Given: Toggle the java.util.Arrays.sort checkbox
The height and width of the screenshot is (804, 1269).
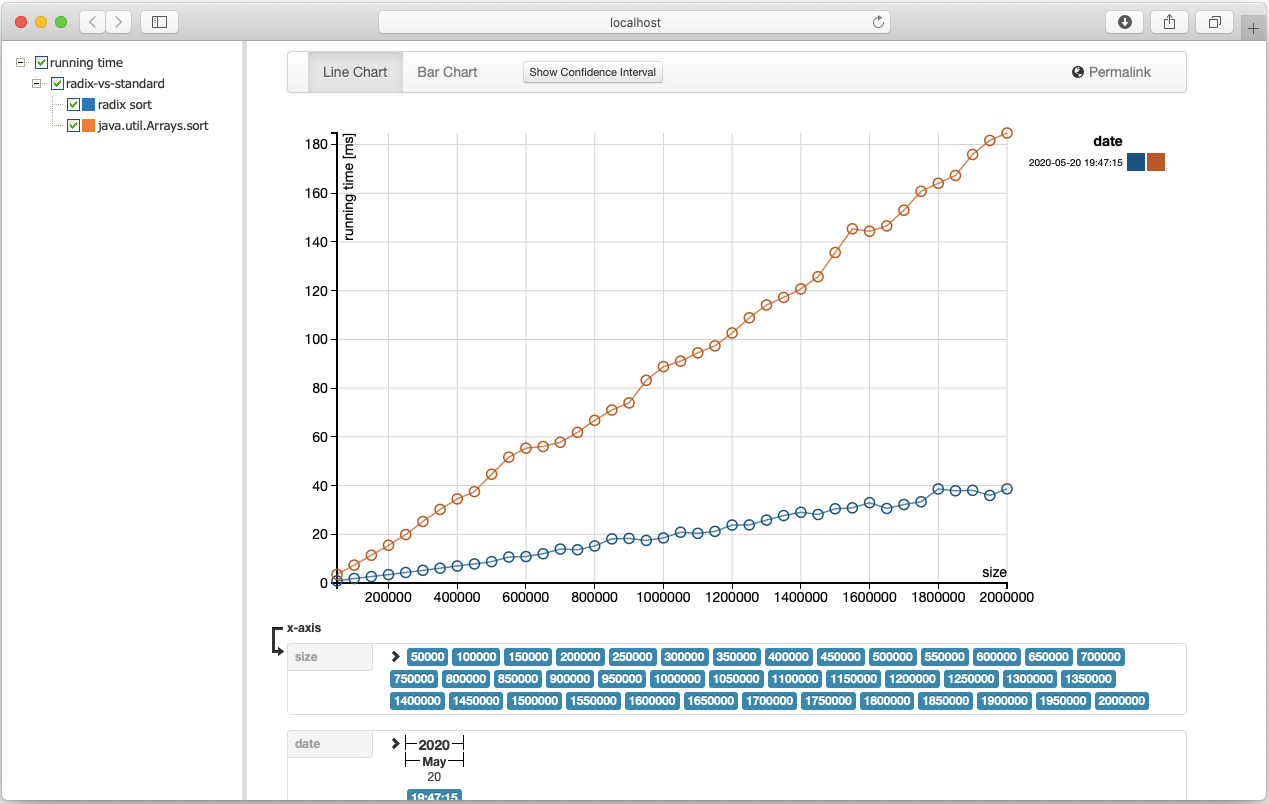Looking at the screenshot, I should 73,126.
